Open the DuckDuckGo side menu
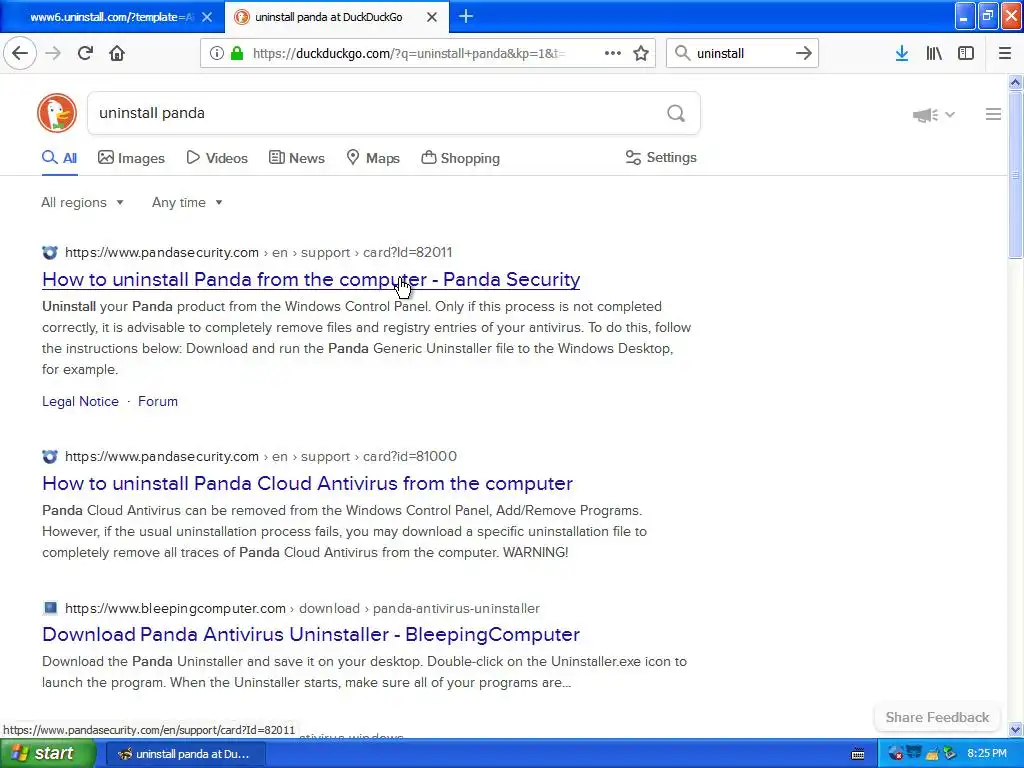 pyautogui.click(x=993, y=114)
